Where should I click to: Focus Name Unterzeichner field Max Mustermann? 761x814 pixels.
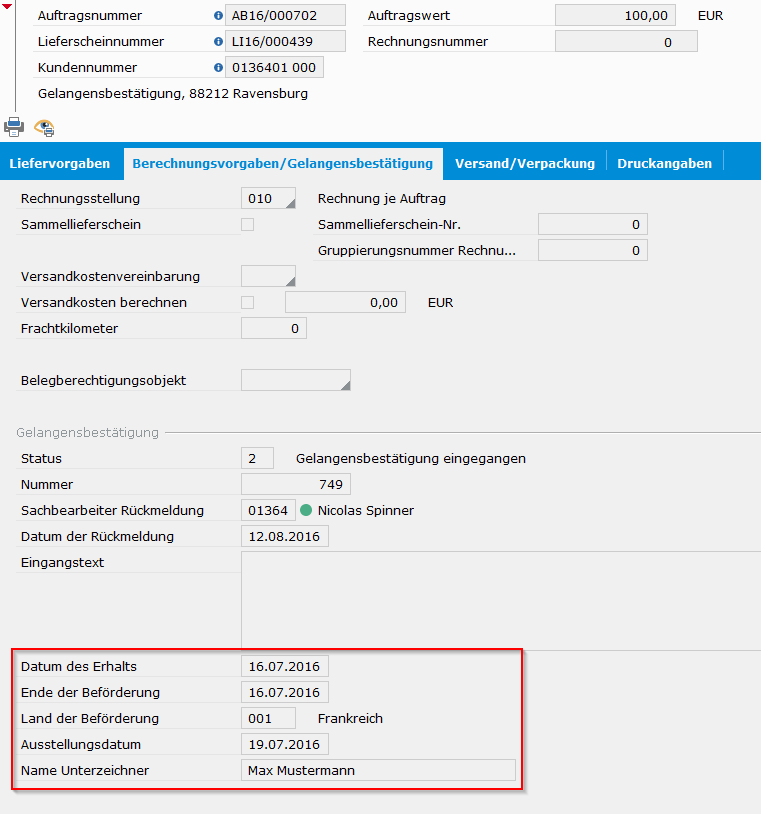tap(378, 770)
